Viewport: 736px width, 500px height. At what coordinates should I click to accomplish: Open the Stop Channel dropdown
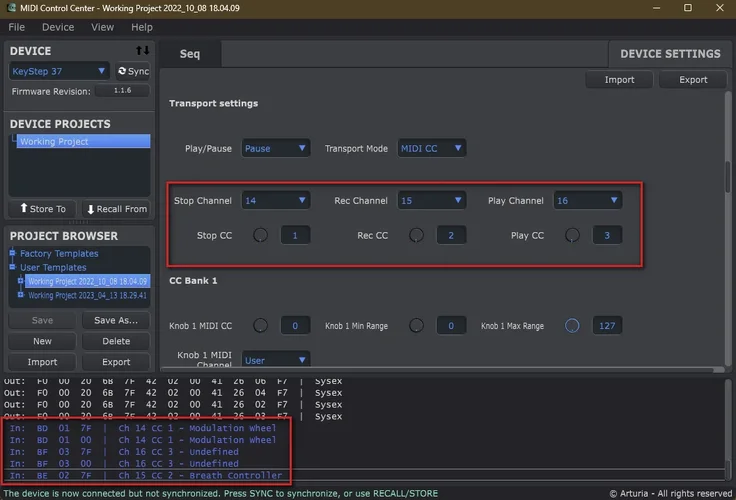point(276,201)
